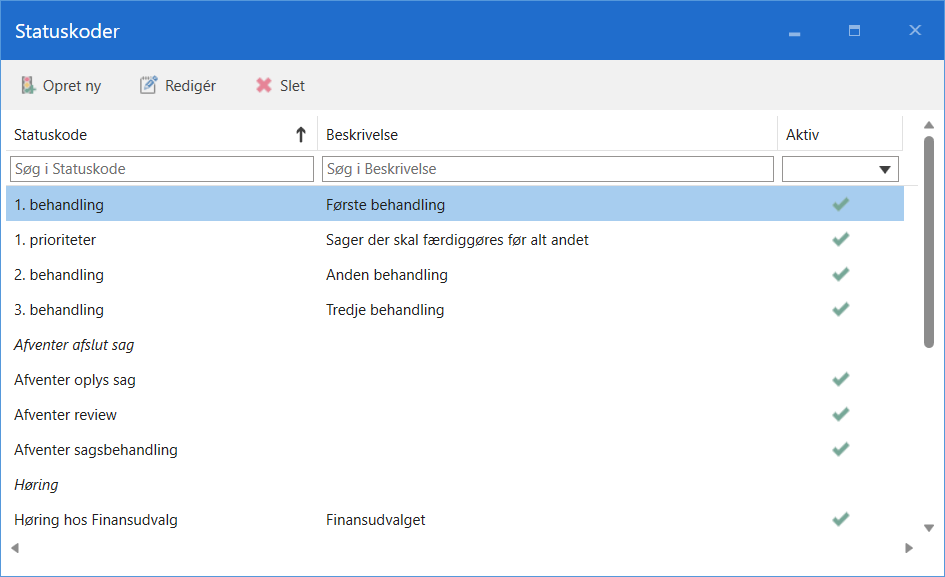Click the scroll right arrow

(x=909, y=548)
